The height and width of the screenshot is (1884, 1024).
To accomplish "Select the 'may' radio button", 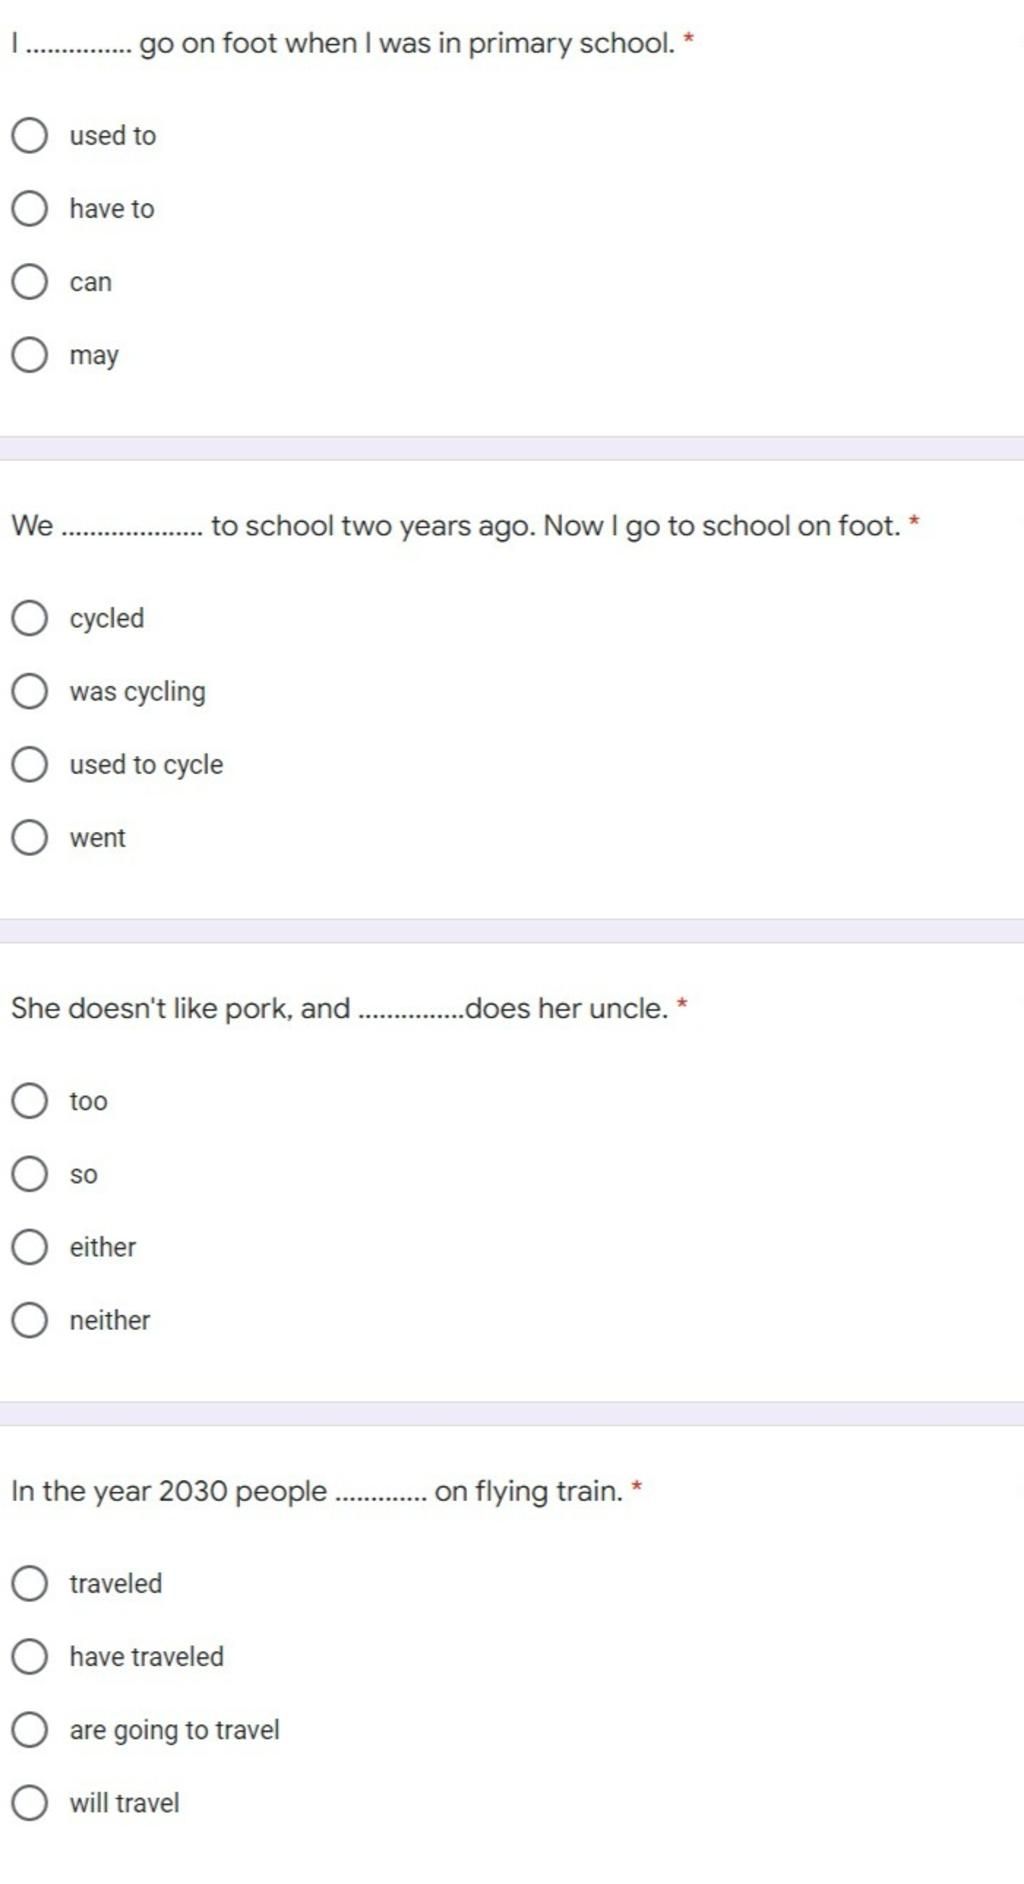I will pos(30,354).
